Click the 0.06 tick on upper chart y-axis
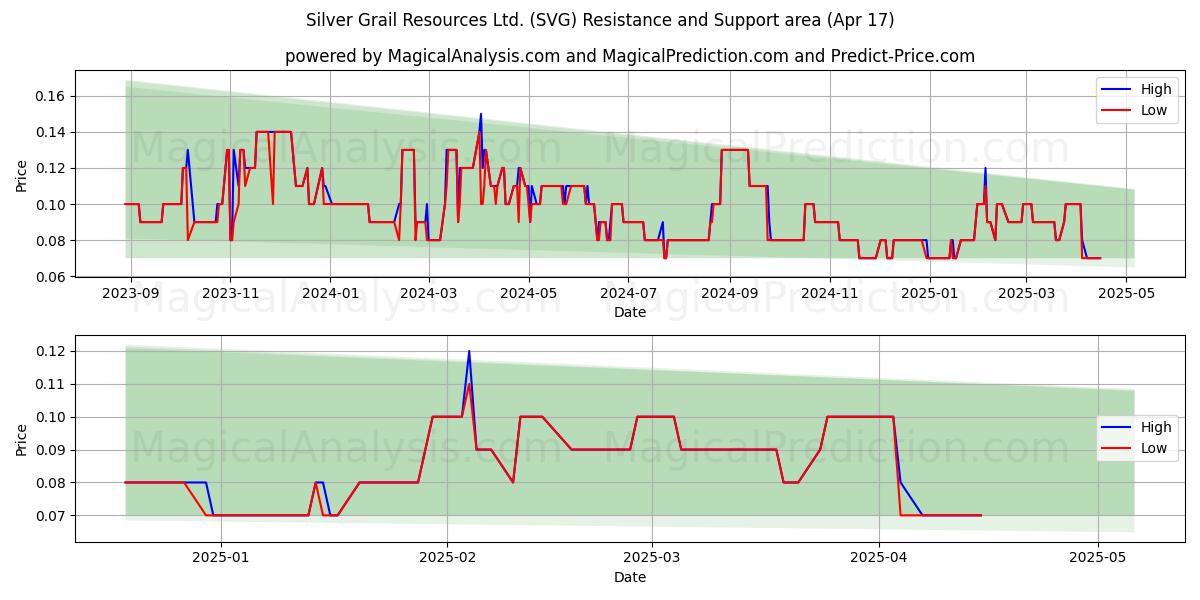1200x600 pixels. [x=51, y=277]
